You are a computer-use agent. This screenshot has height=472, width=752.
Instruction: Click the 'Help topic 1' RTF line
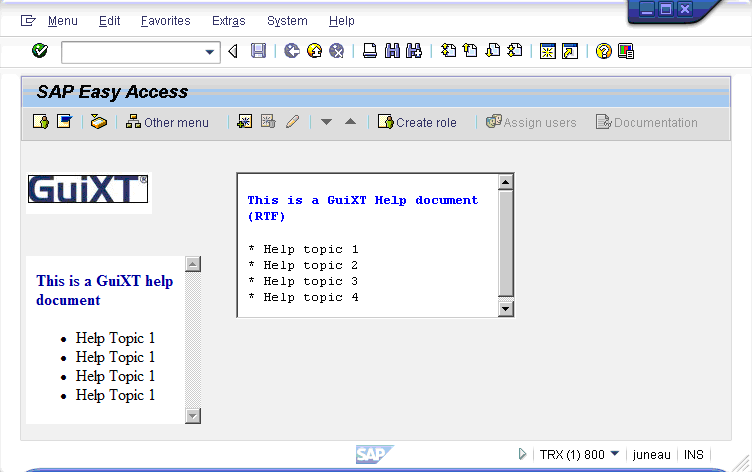pos(304,249)
